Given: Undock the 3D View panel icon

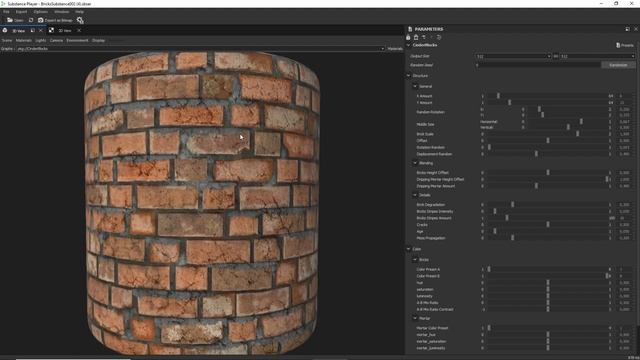Looking at the screenshot, I should (33, 30).
